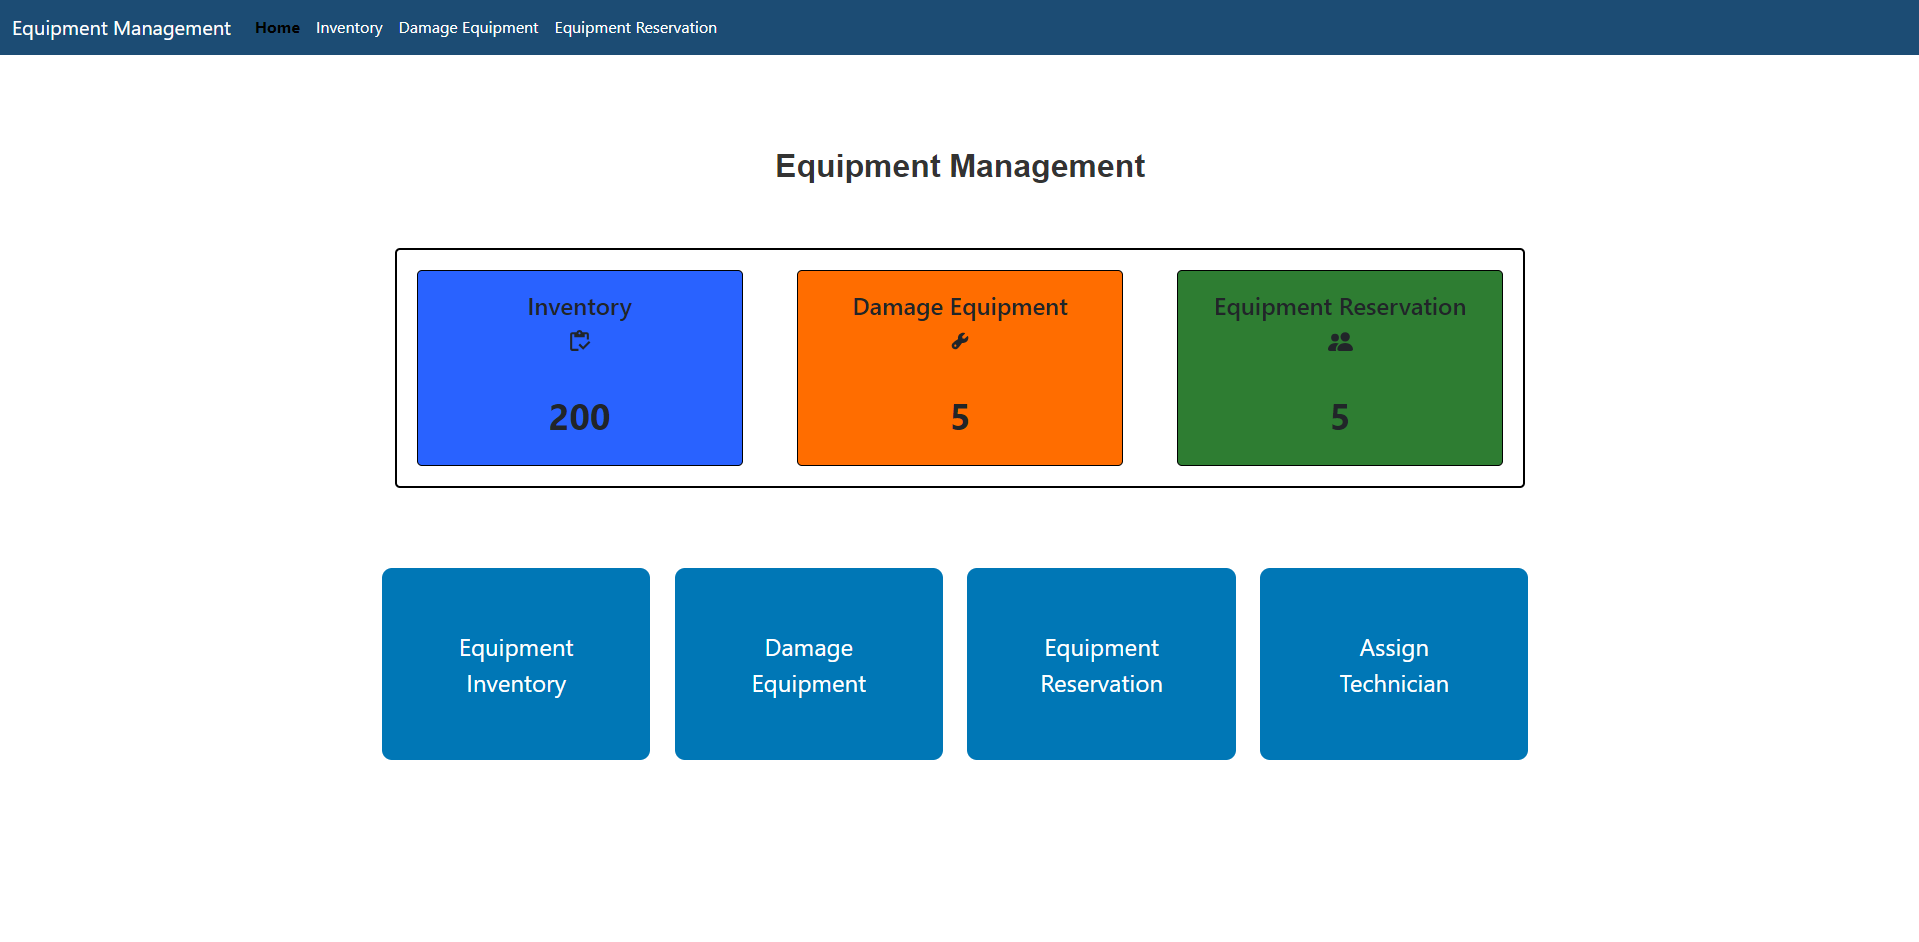Click the Equipment Reservation title on the green card
The width and height of the screenshot is (1919, 942).
pyautogui.click(x=1339, y=307)
